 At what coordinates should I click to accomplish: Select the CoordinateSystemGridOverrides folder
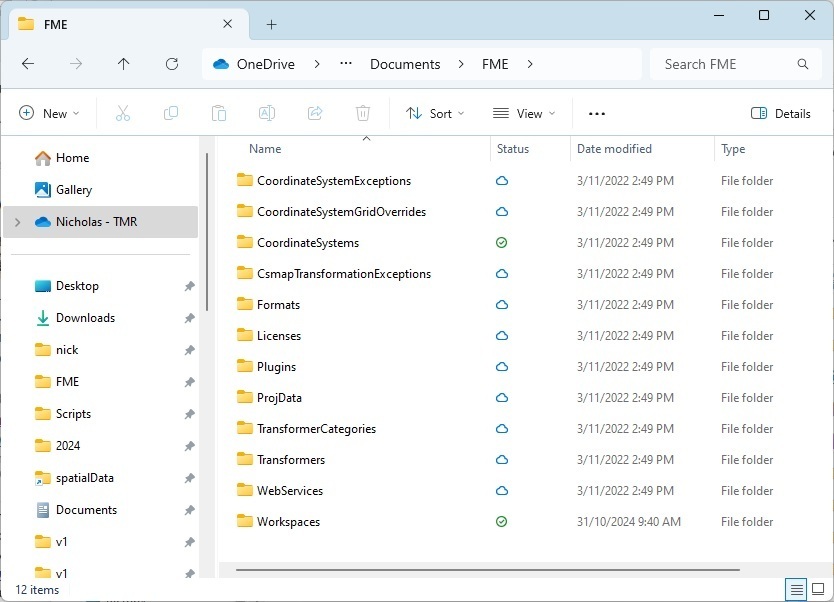[341, 212]
